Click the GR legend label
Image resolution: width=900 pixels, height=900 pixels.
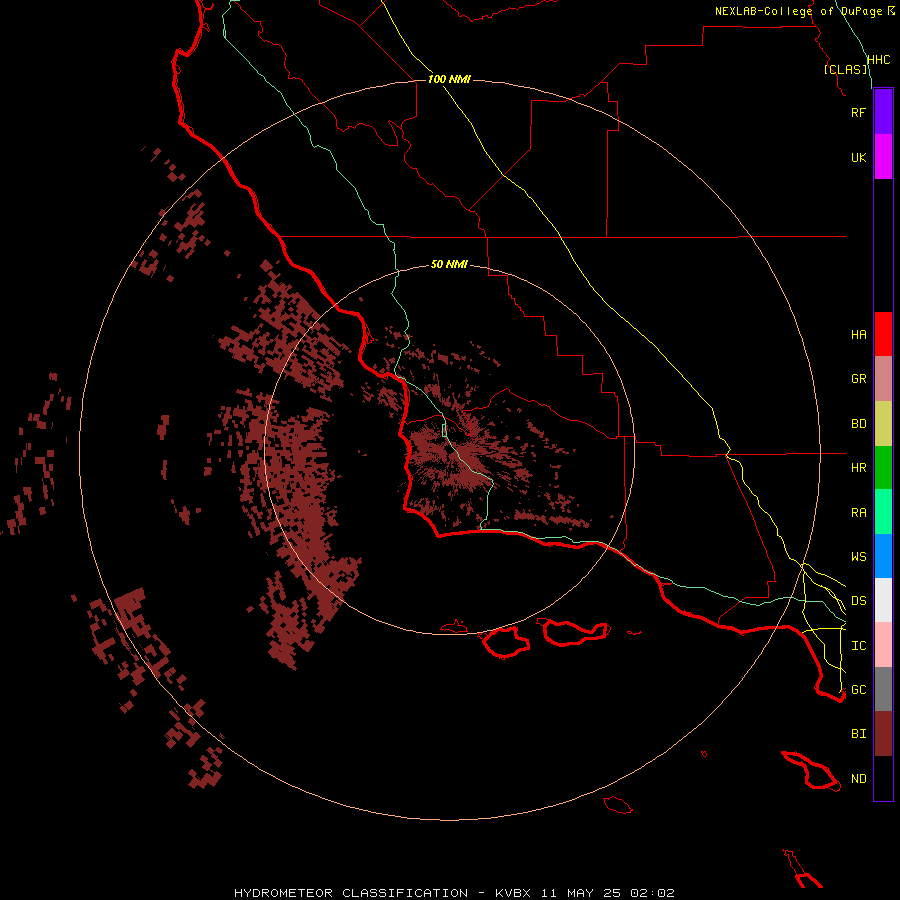coord(858,379)
